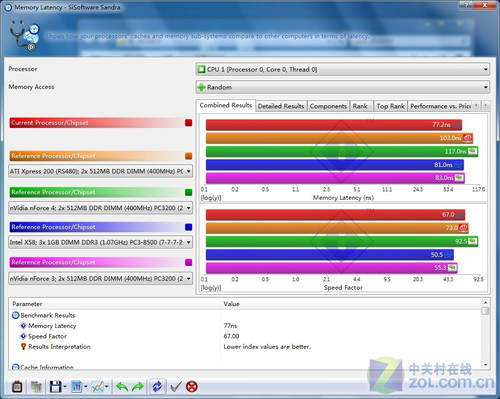Viewport: 500px width, 399px height.
Task: Click the title bar app icon
Action: [x=8, y=7]
